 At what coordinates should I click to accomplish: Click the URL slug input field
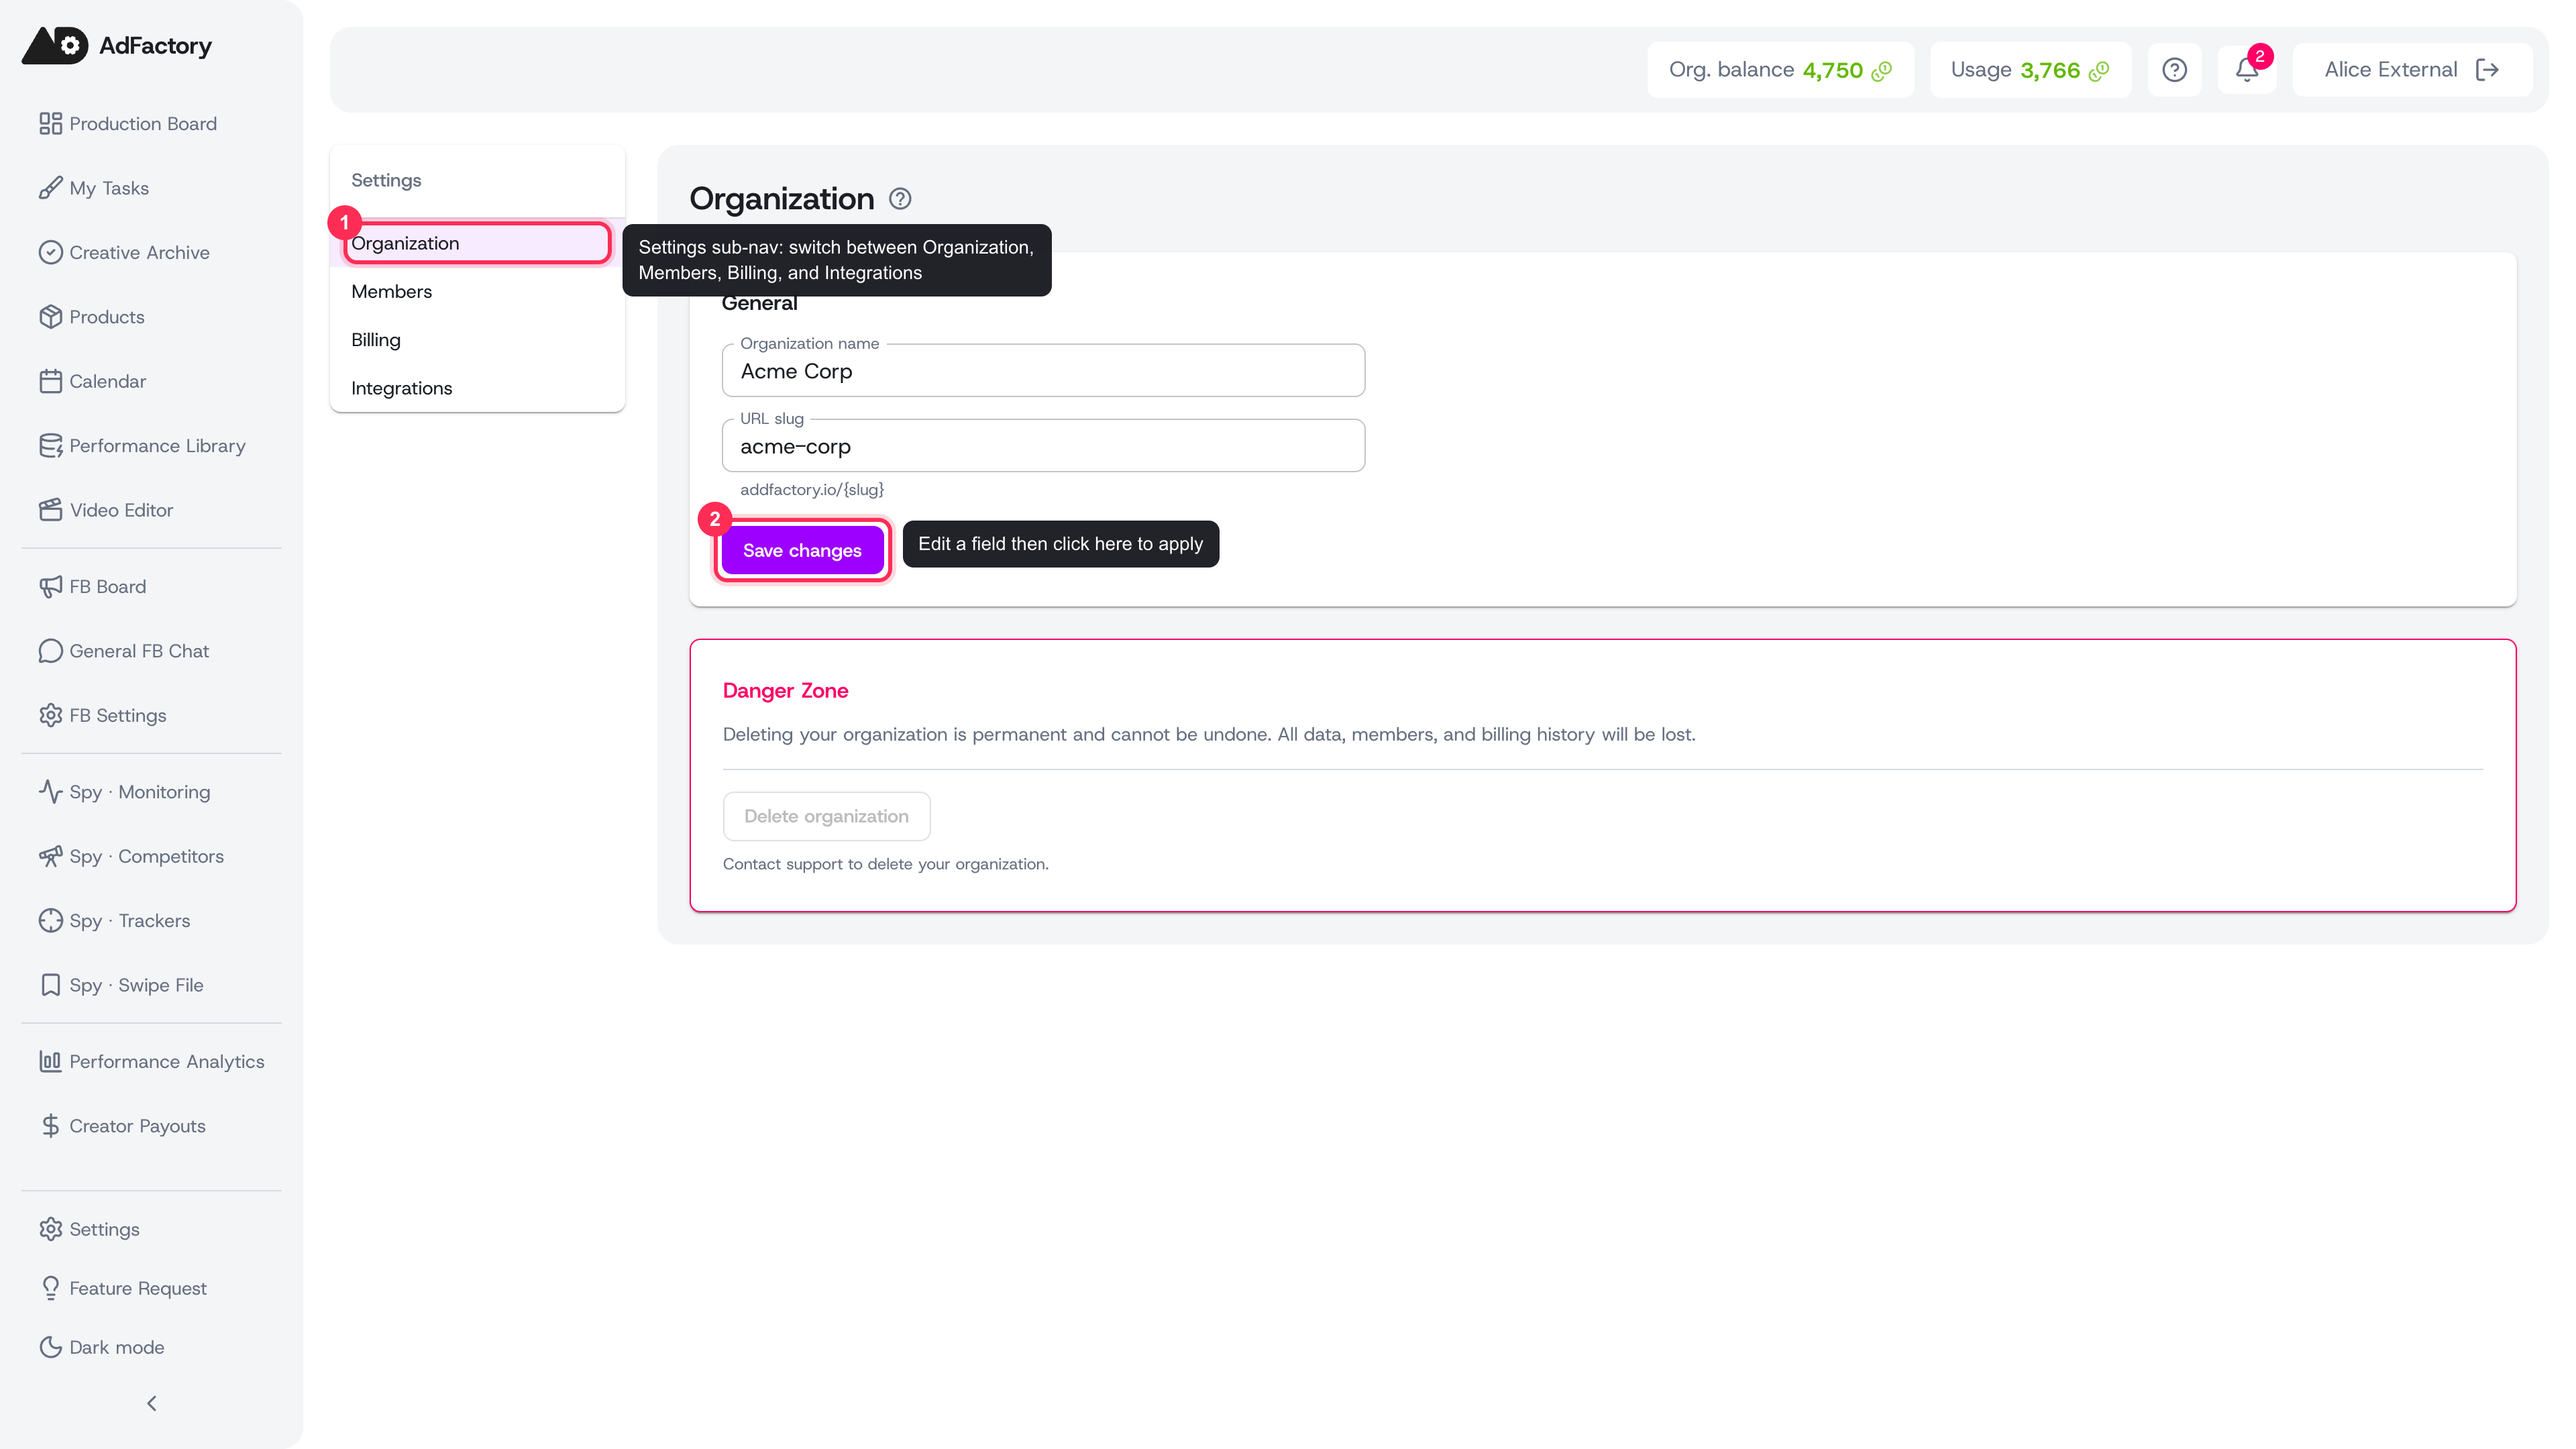pos(1043,445)
